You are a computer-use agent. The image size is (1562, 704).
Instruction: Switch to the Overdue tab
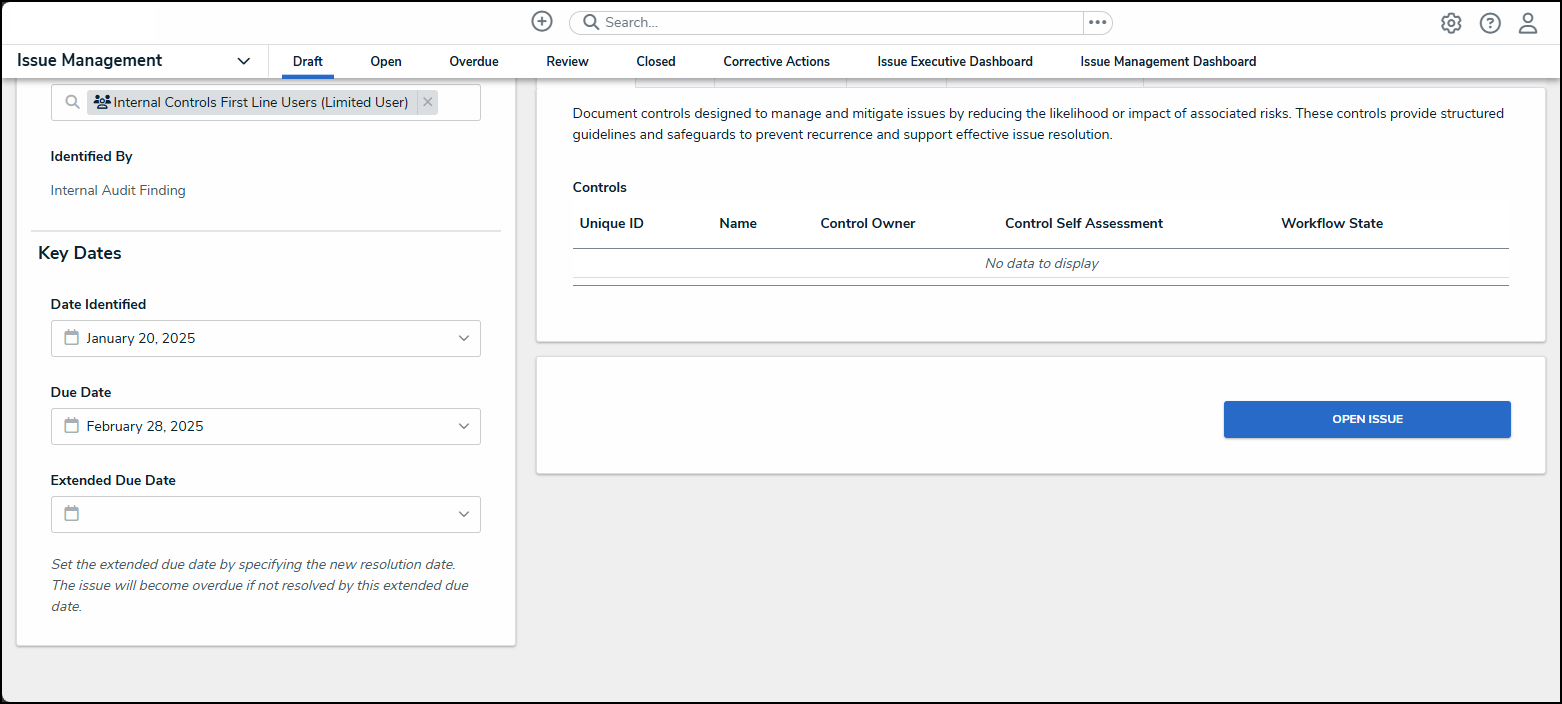click(473, 61)
